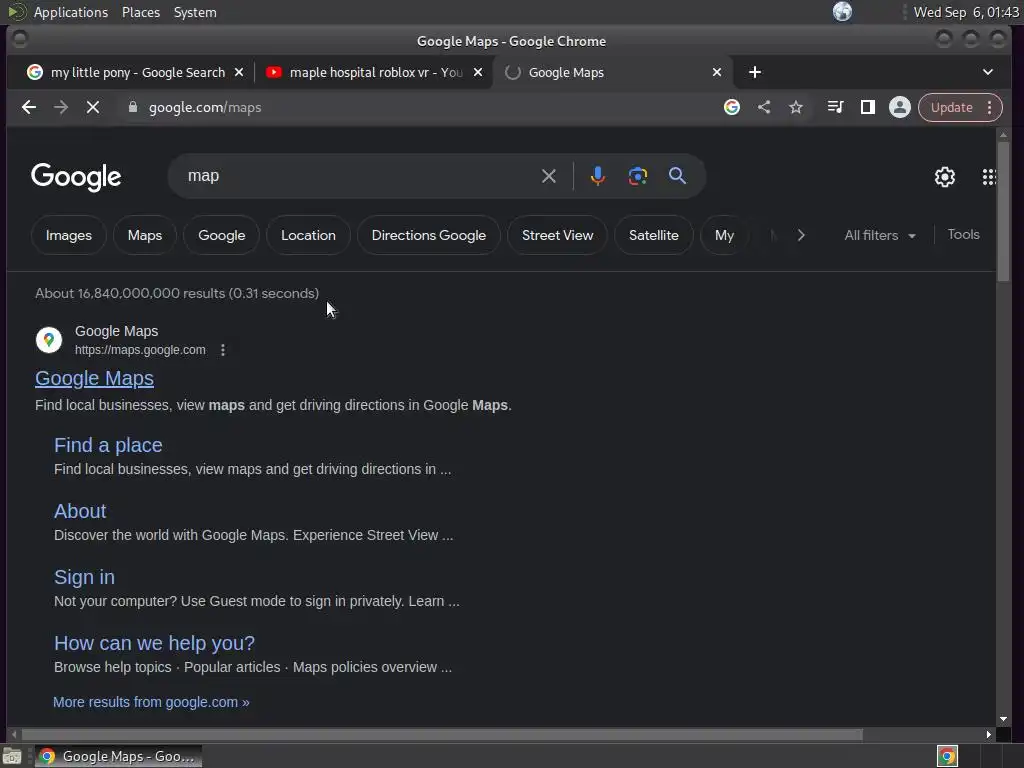This screenshot has width=1024, height=768.
Task: Click the https://maps.google.com result URL
Action: click(140, 350)
